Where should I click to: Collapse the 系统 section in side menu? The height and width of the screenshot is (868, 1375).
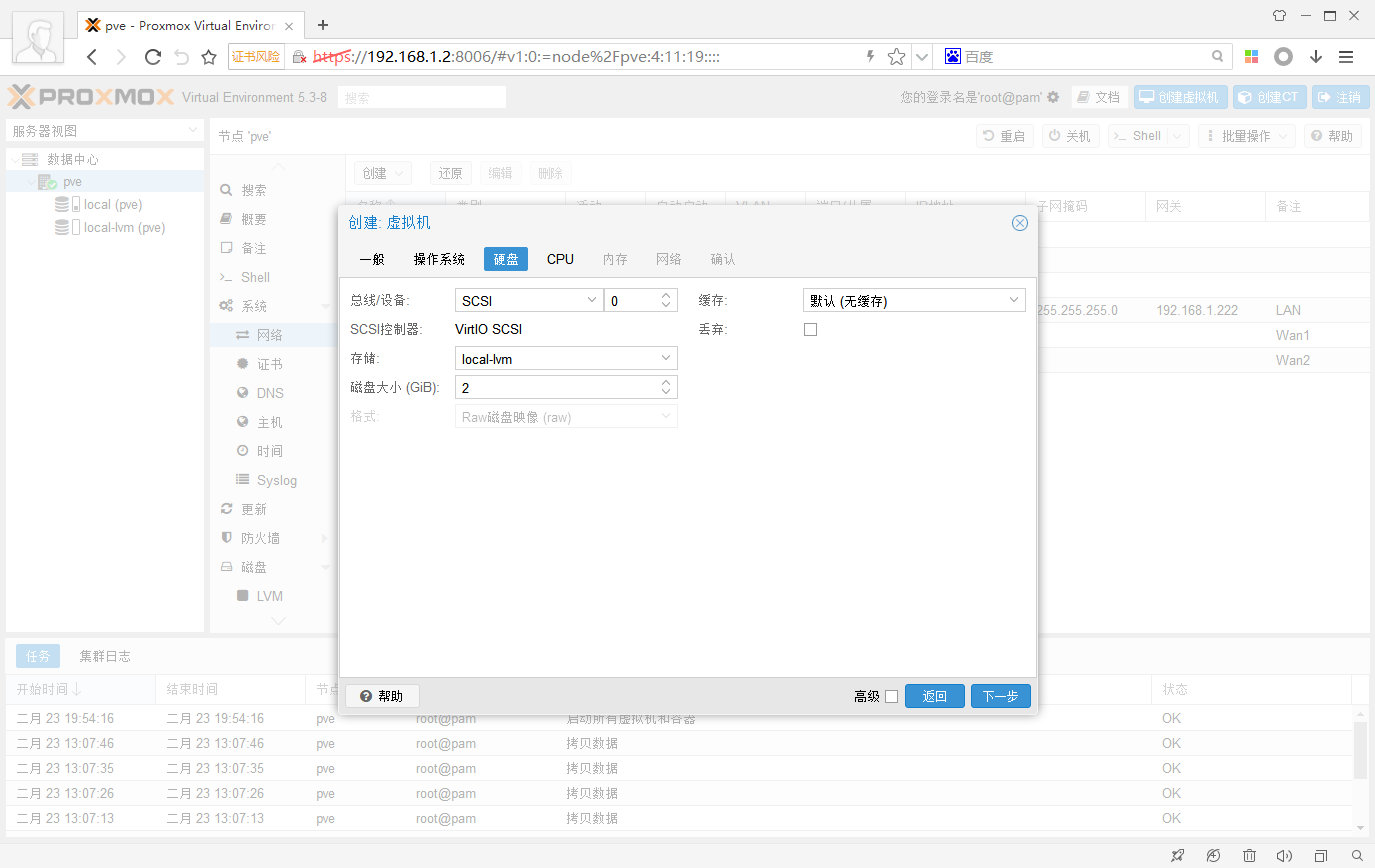(x=324, y=306)
